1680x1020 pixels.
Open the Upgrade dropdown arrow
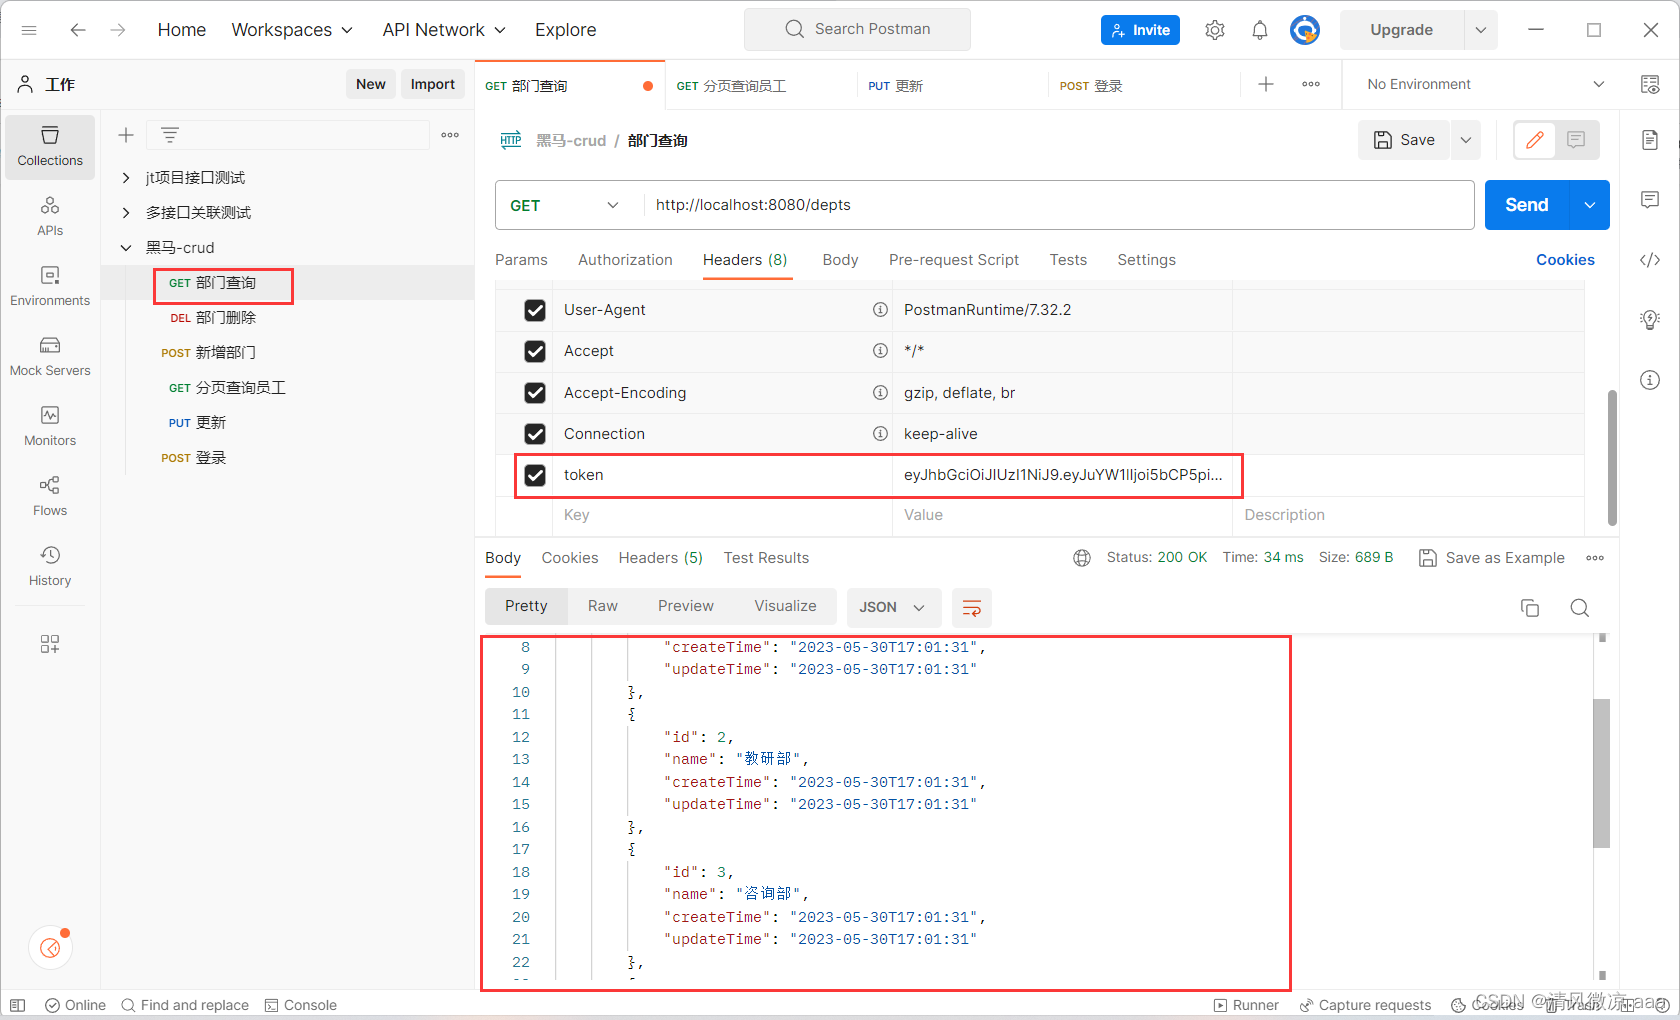(x=1481, y=30)
